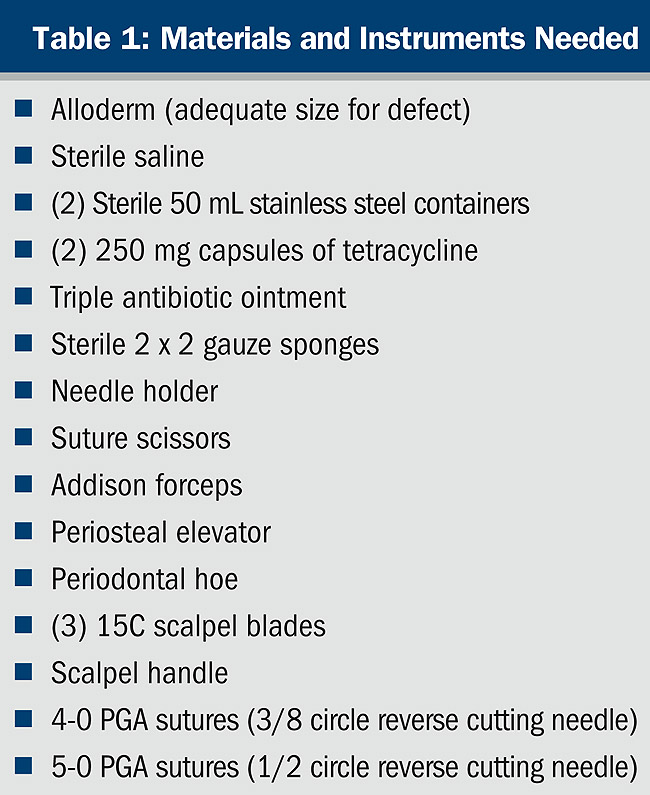
Task: Click the Table 1 header title
Action: 335,39
